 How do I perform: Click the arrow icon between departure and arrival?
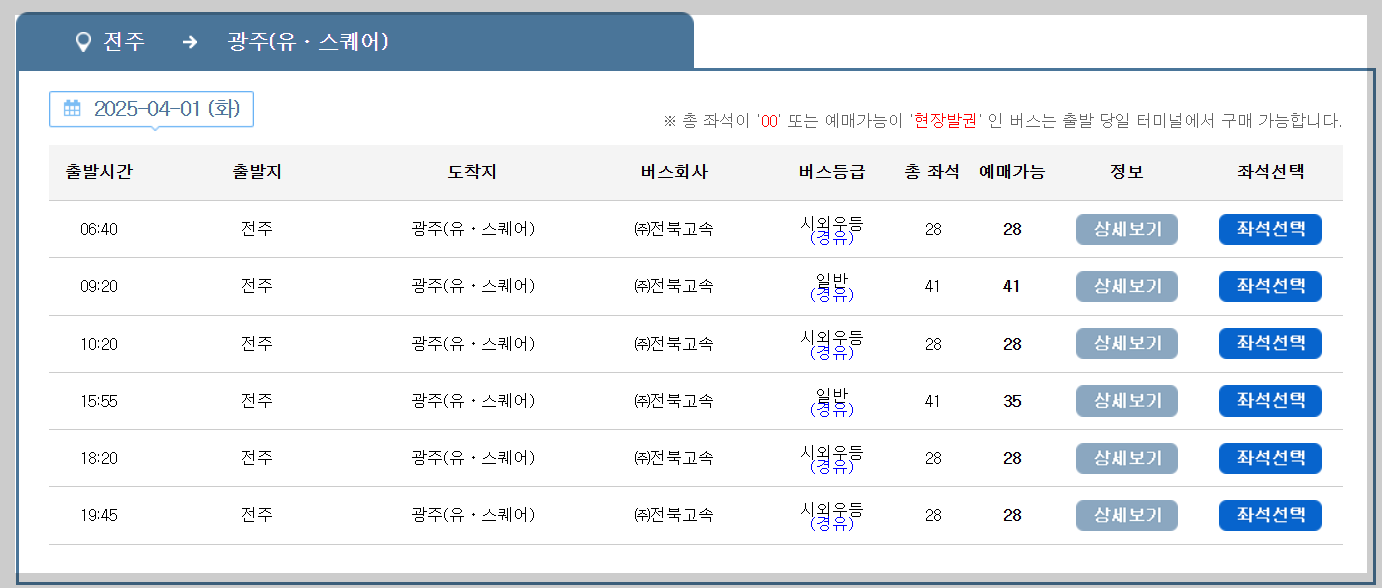click(x=190, y=42)
